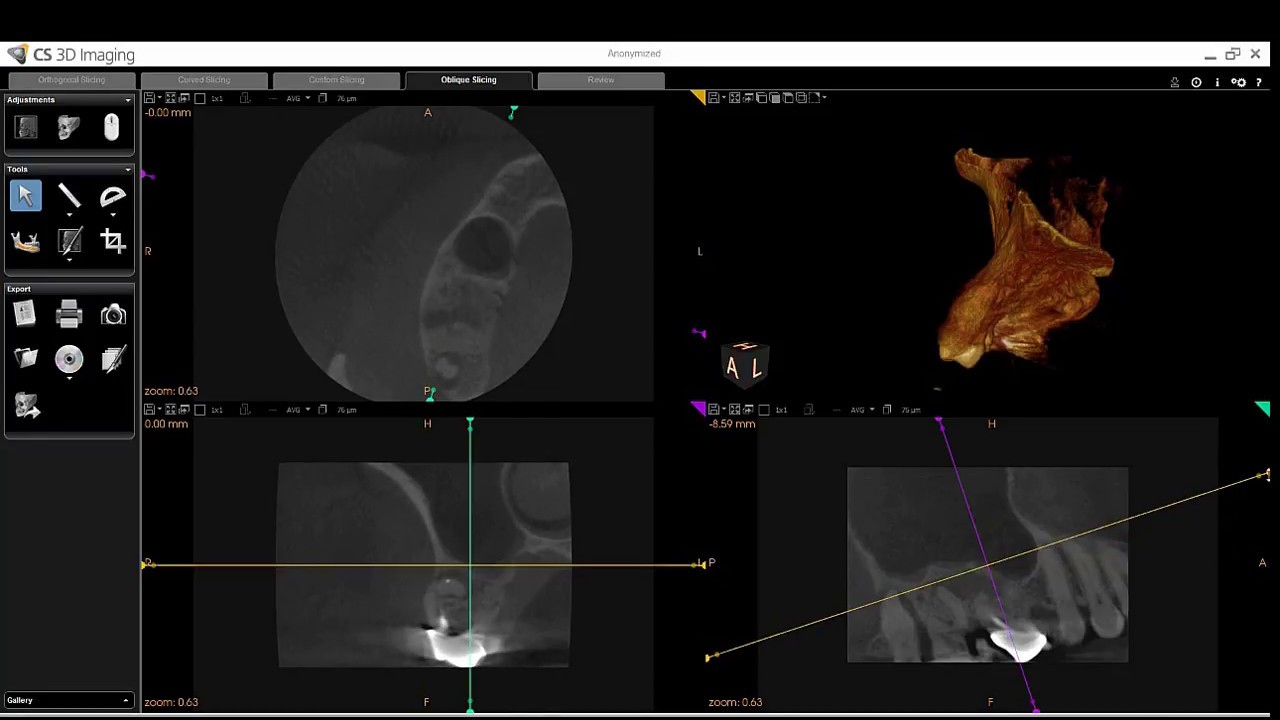Click save icon in axial view toolbar
The width and height of the screenshot is (1280, 720).
point(149,98)
